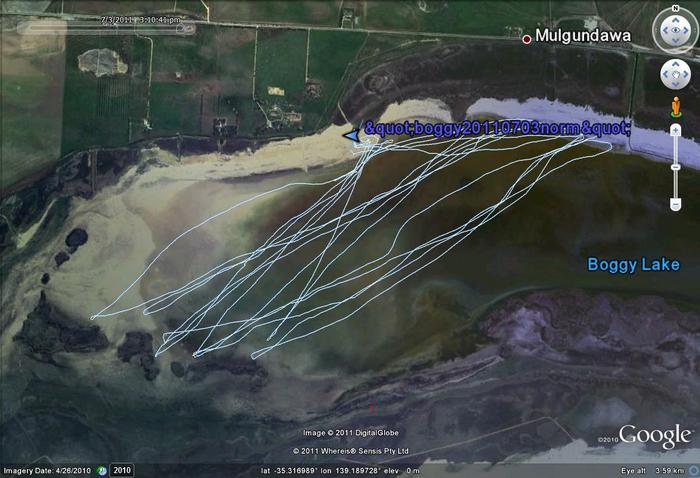Zoom out with the minus button

click(x=676, y=203)
